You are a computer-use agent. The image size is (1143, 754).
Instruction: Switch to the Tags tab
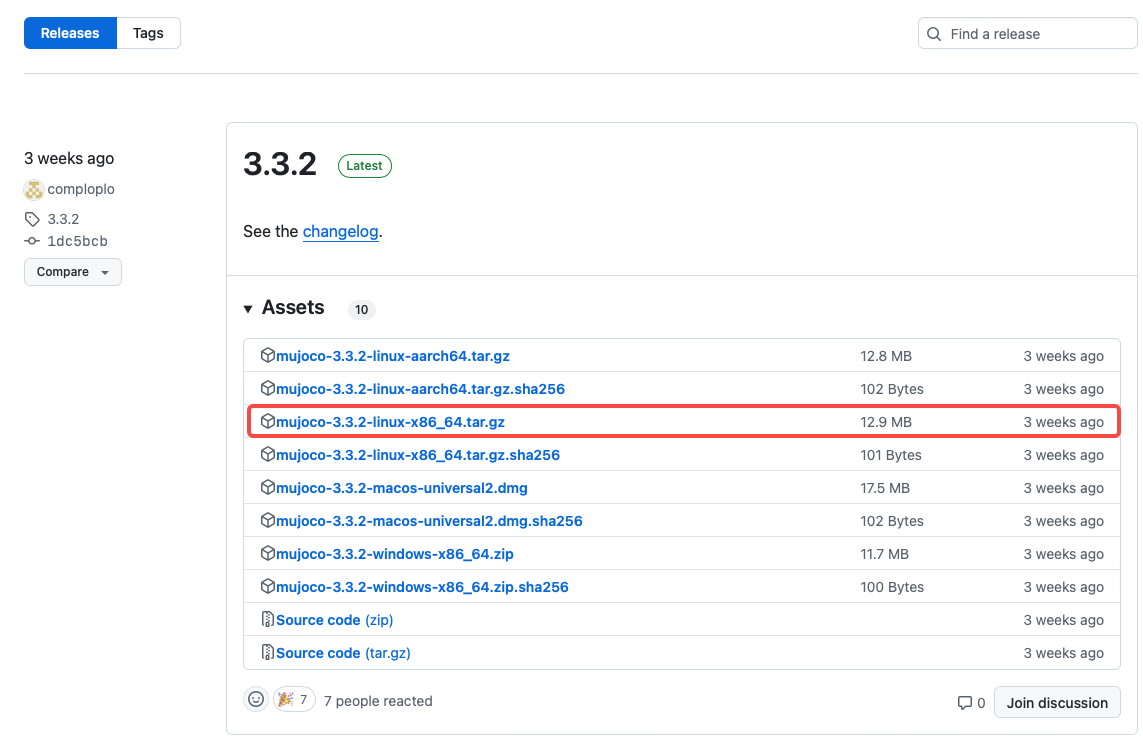(148, 34)
